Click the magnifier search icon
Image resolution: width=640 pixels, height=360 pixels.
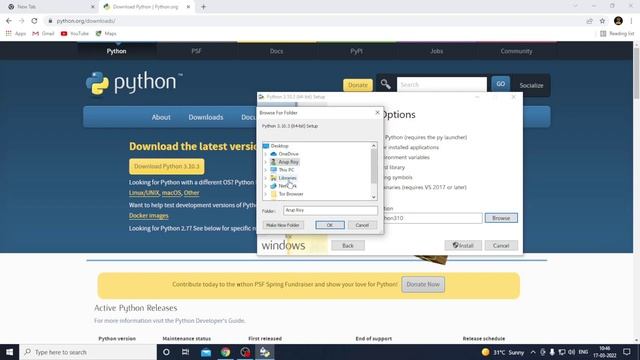click(385, 84)
